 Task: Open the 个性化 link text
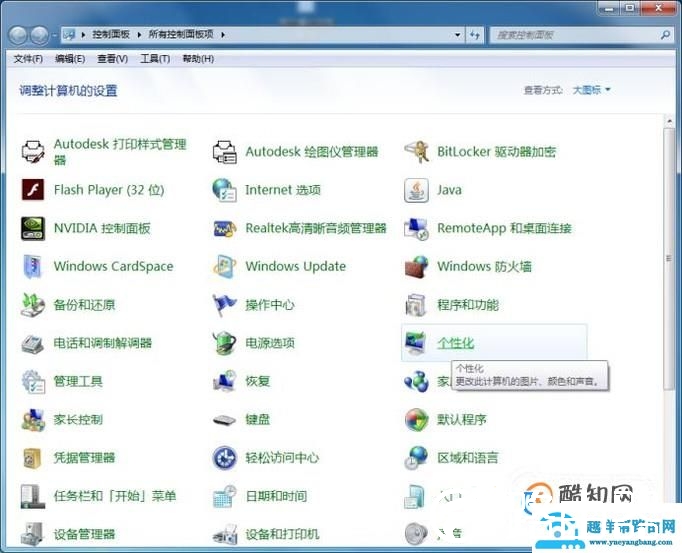(455, 343)
